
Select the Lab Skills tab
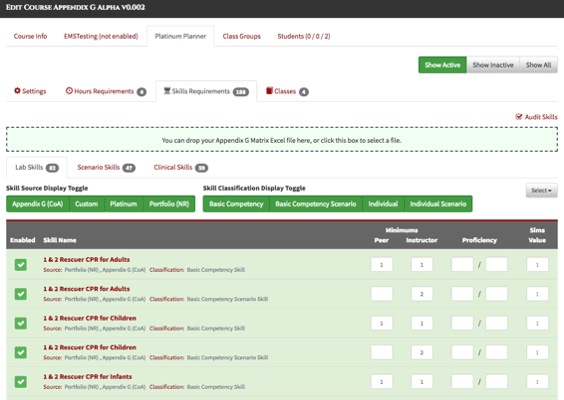point(37,168)
